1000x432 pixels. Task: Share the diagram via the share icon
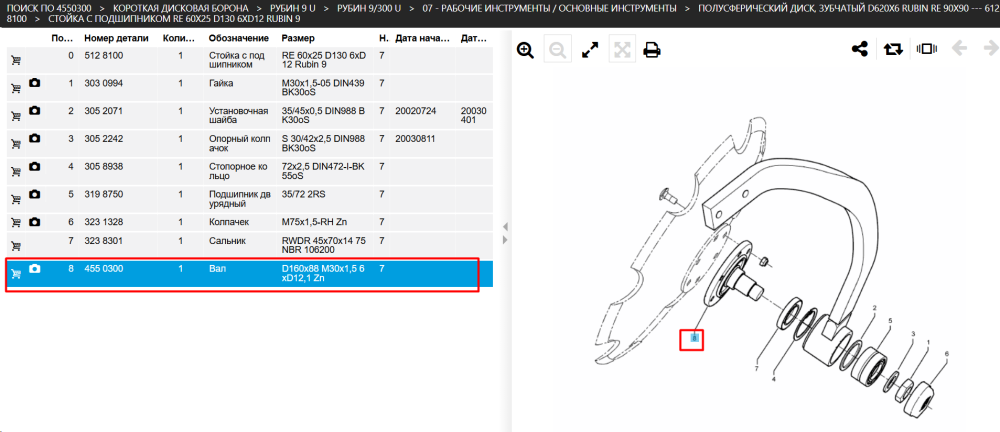[860, 49]
